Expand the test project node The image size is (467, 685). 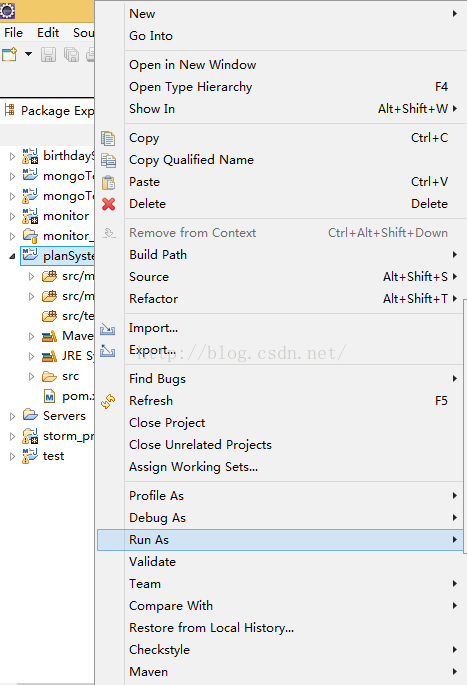tap(12, 456)
